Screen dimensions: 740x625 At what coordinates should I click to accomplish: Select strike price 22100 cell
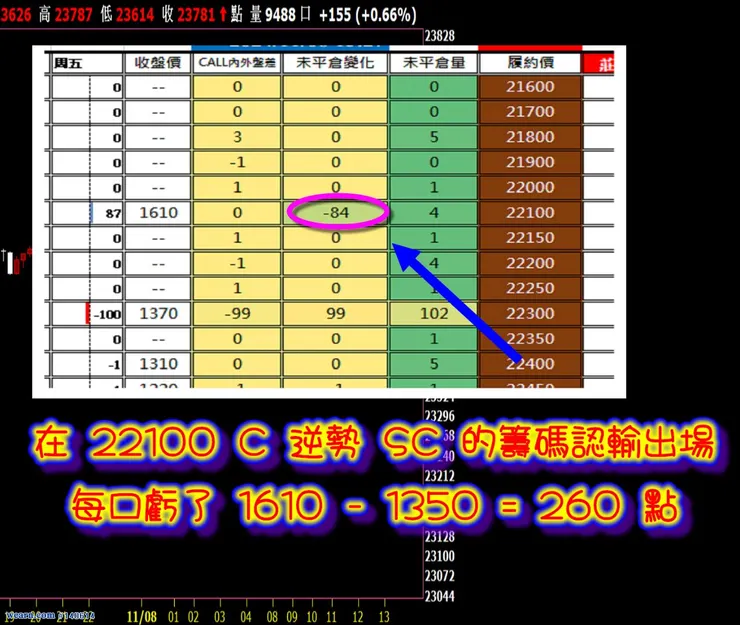[x=530, y=213]
